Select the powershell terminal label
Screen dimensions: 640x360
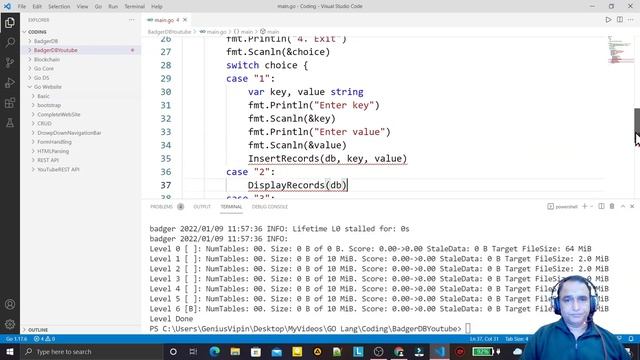click(x=562, y=207)
